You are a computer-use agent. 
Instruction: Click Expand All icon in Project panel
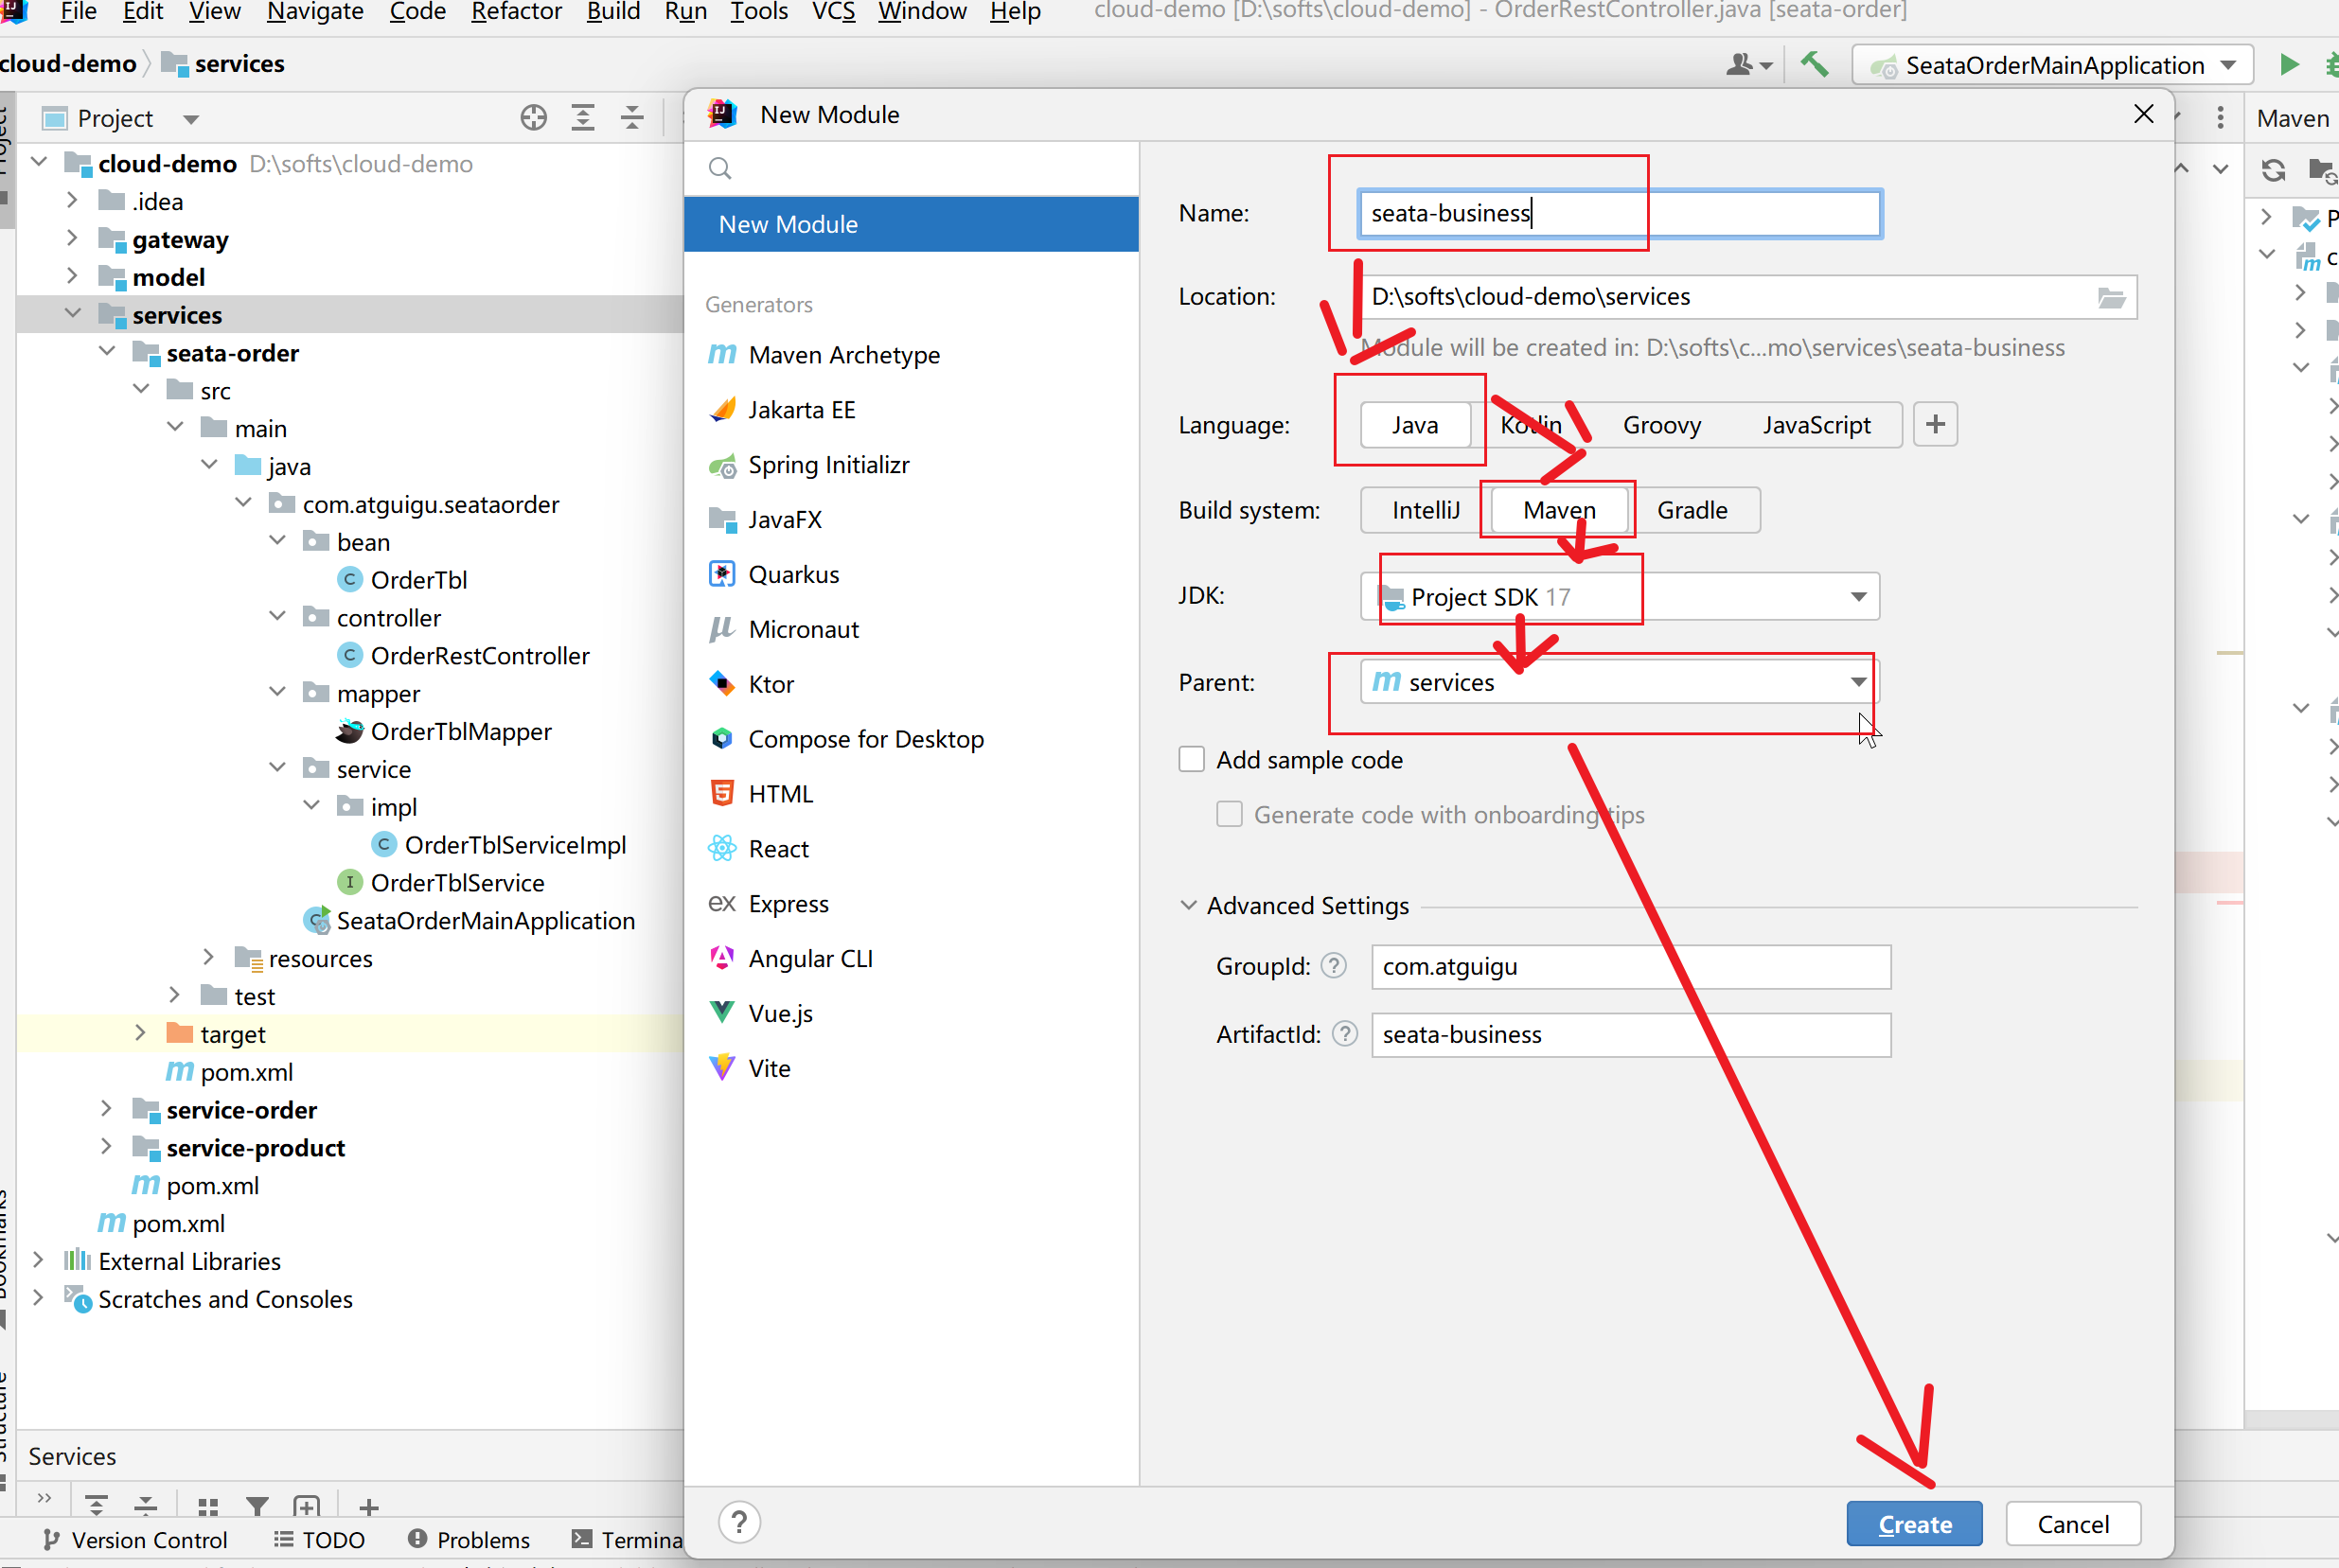(x=583, y=118)
